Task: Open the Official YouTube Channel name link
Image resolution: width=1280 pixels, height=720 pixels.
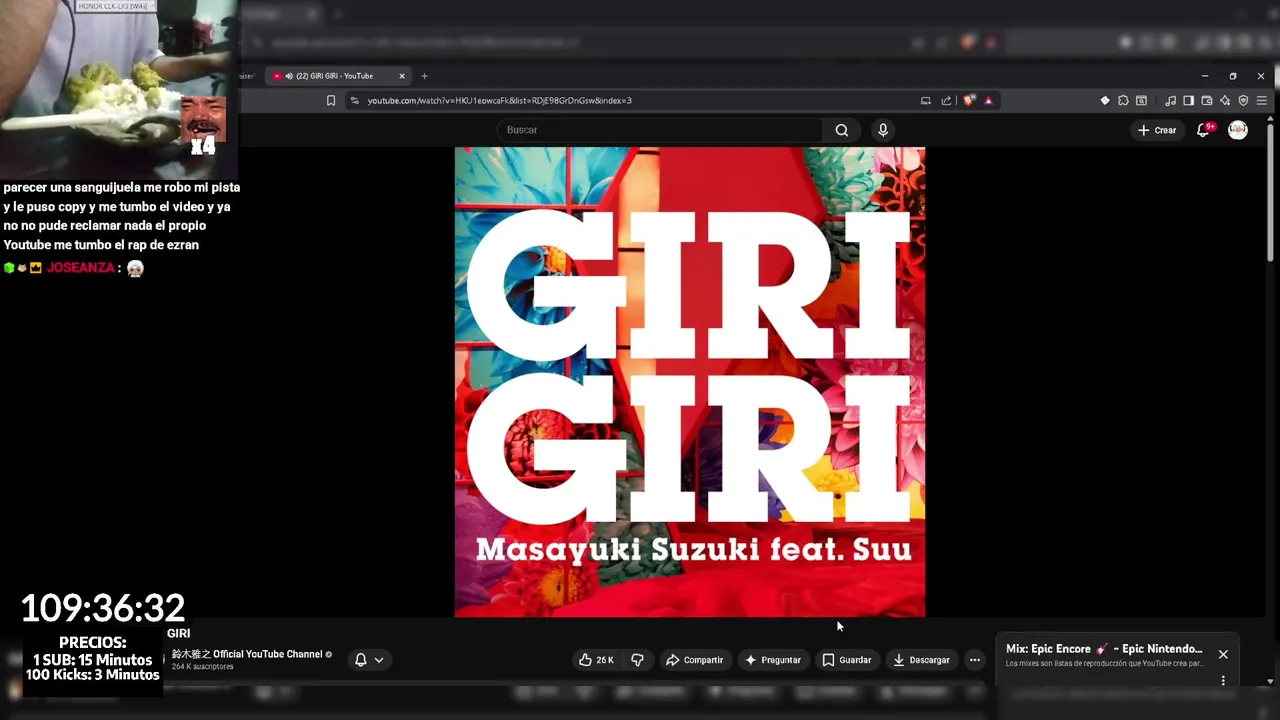Action: pyautogui.click(x=247, y=654)
